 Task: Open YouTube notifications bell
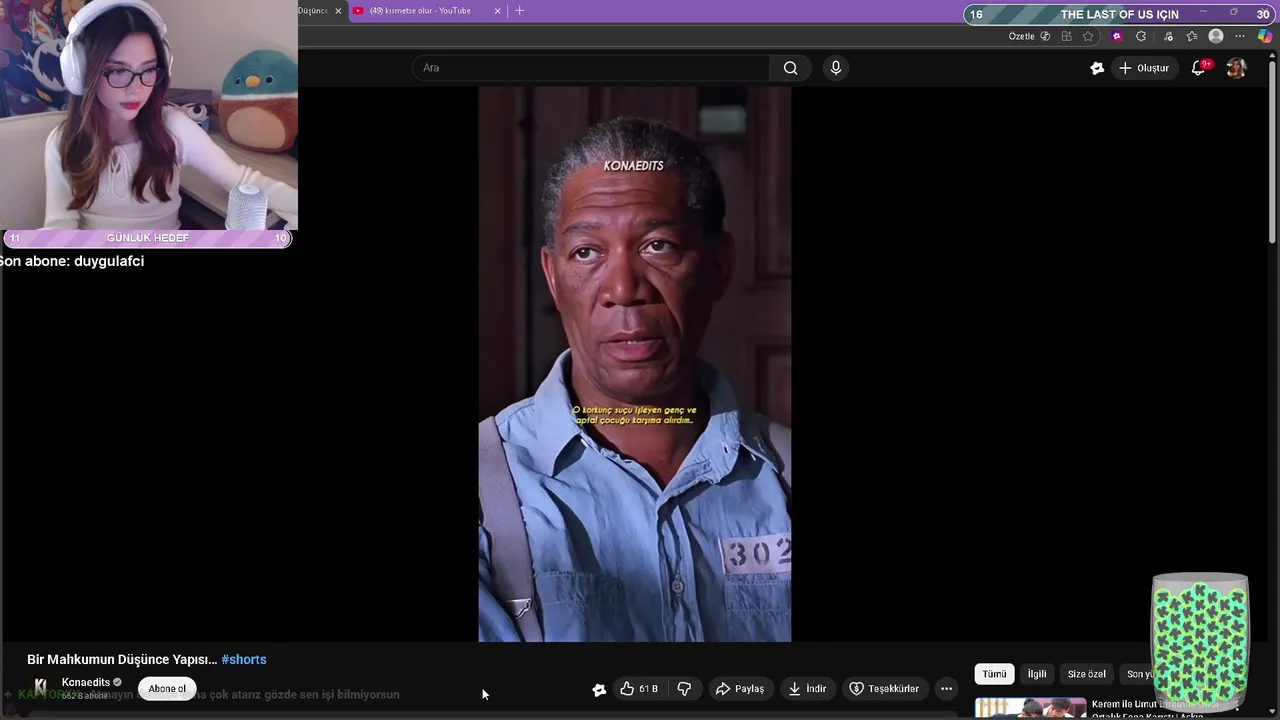[x=1198, y=68]
